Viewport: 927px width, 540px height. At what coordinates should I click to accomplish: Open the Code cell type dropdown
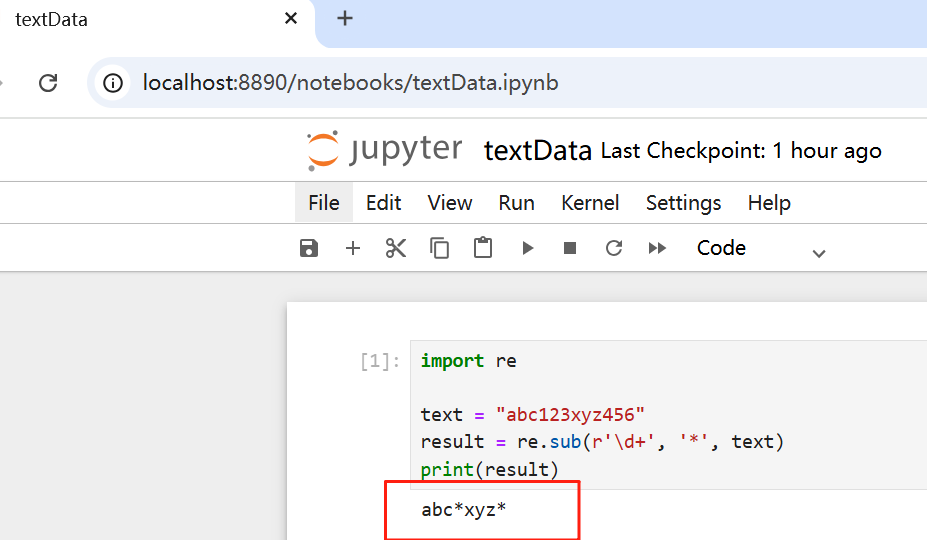point(761,248)
